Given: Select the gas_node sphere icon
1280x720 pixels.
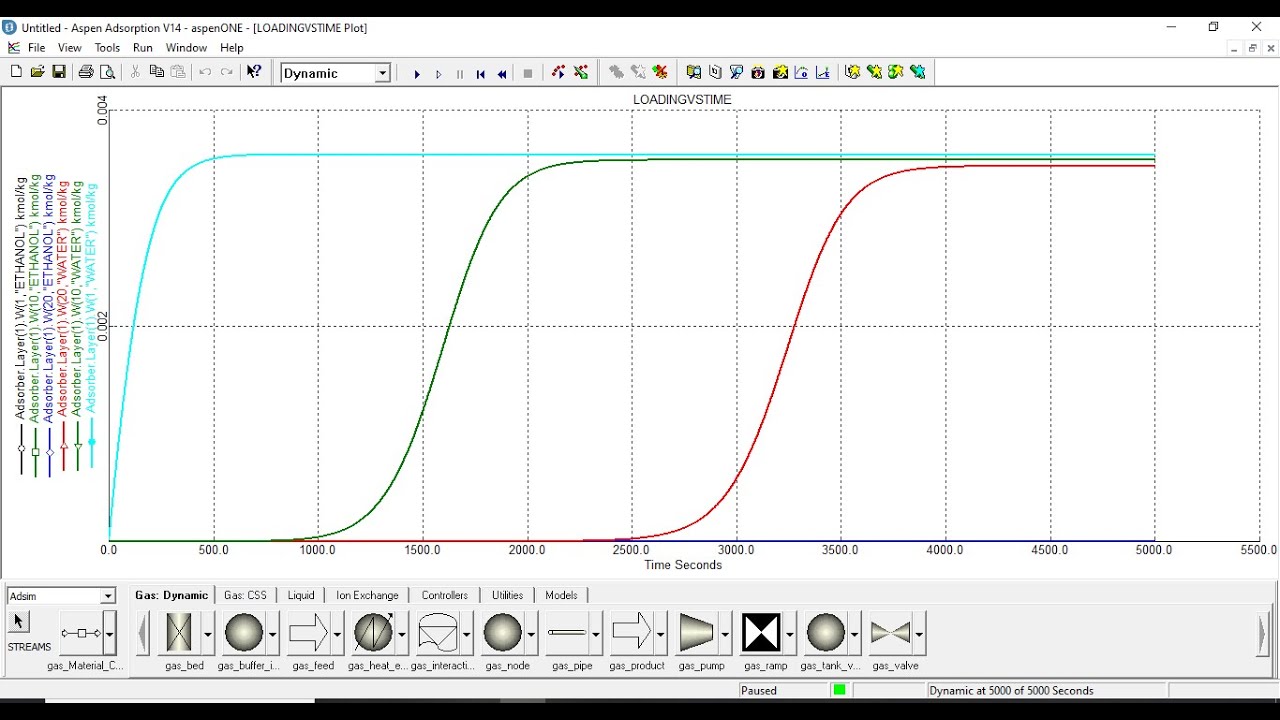Looking at the screenshot, I should (502, 632).
